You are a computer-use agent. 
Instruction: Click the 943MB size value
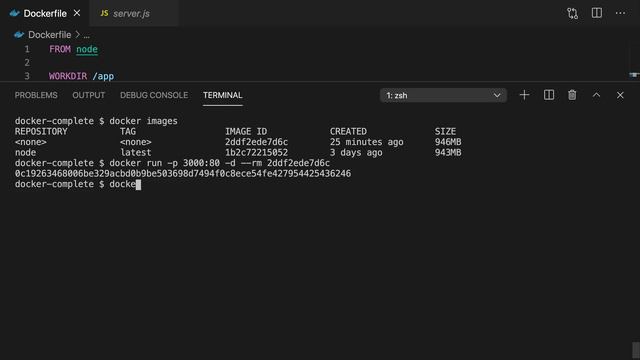[x=448, y=153]
